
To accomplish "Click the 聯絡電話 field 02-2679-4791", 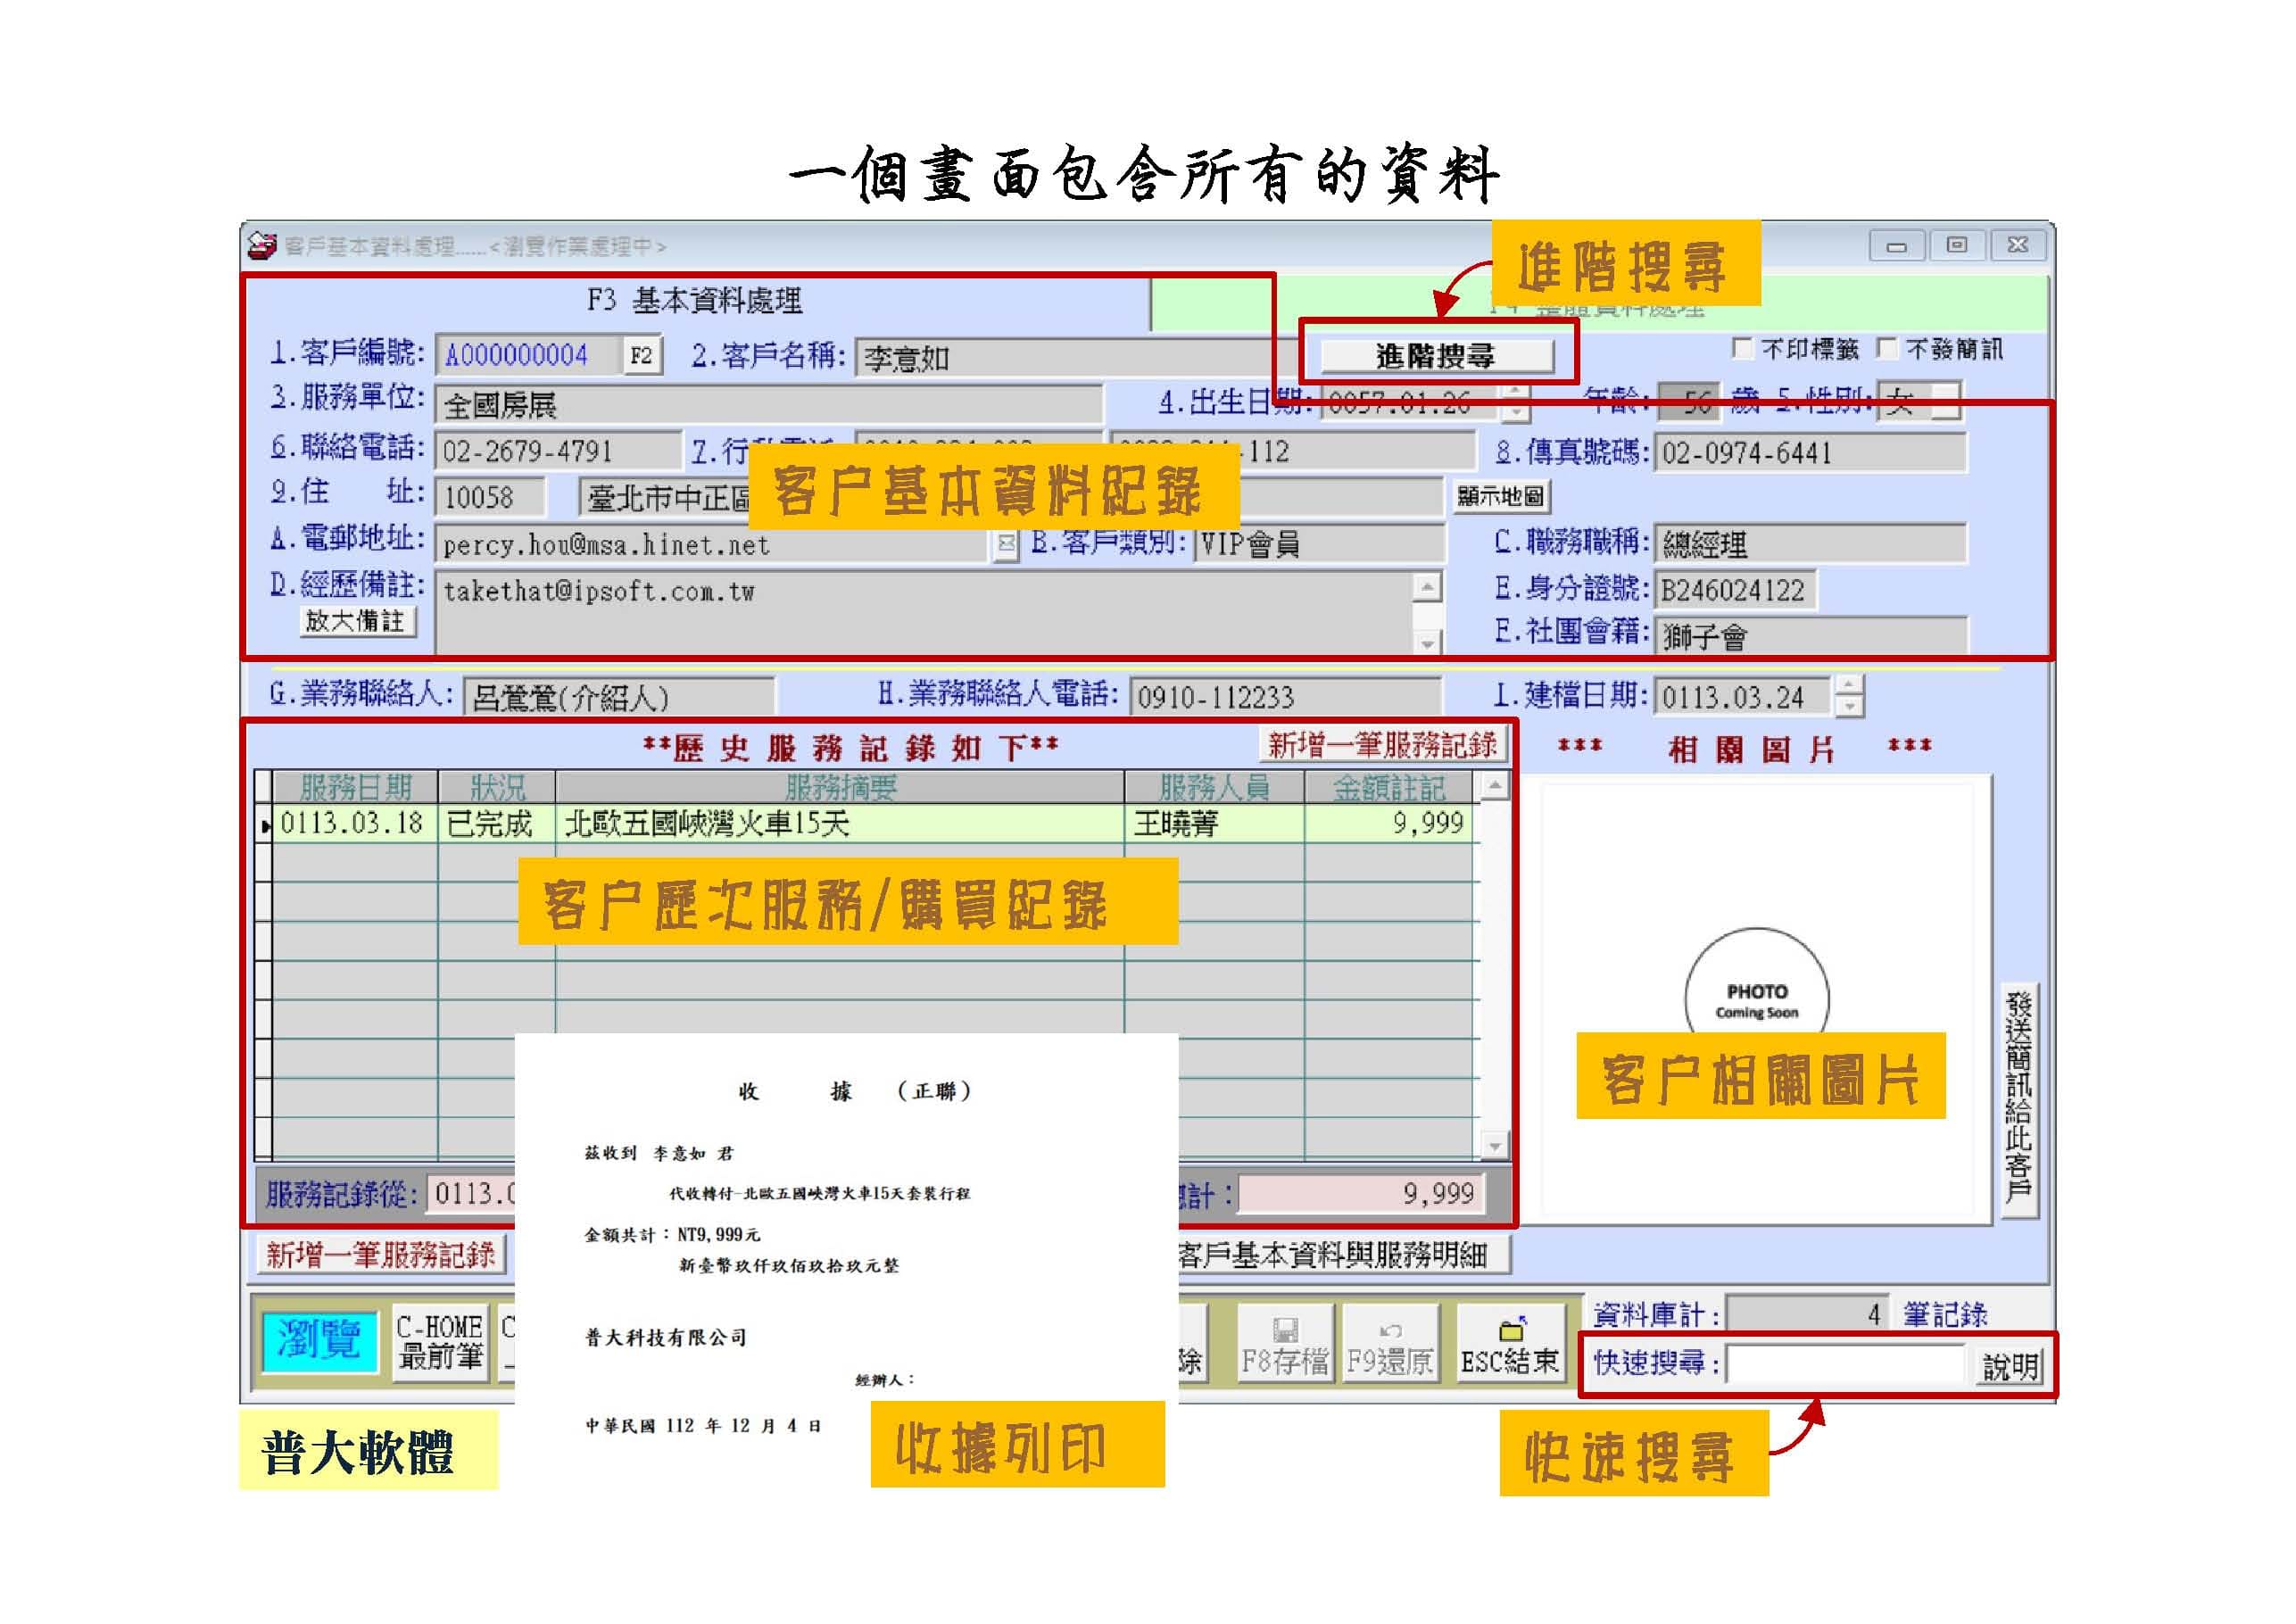I will pyautogui.click(x=558, y=451).
